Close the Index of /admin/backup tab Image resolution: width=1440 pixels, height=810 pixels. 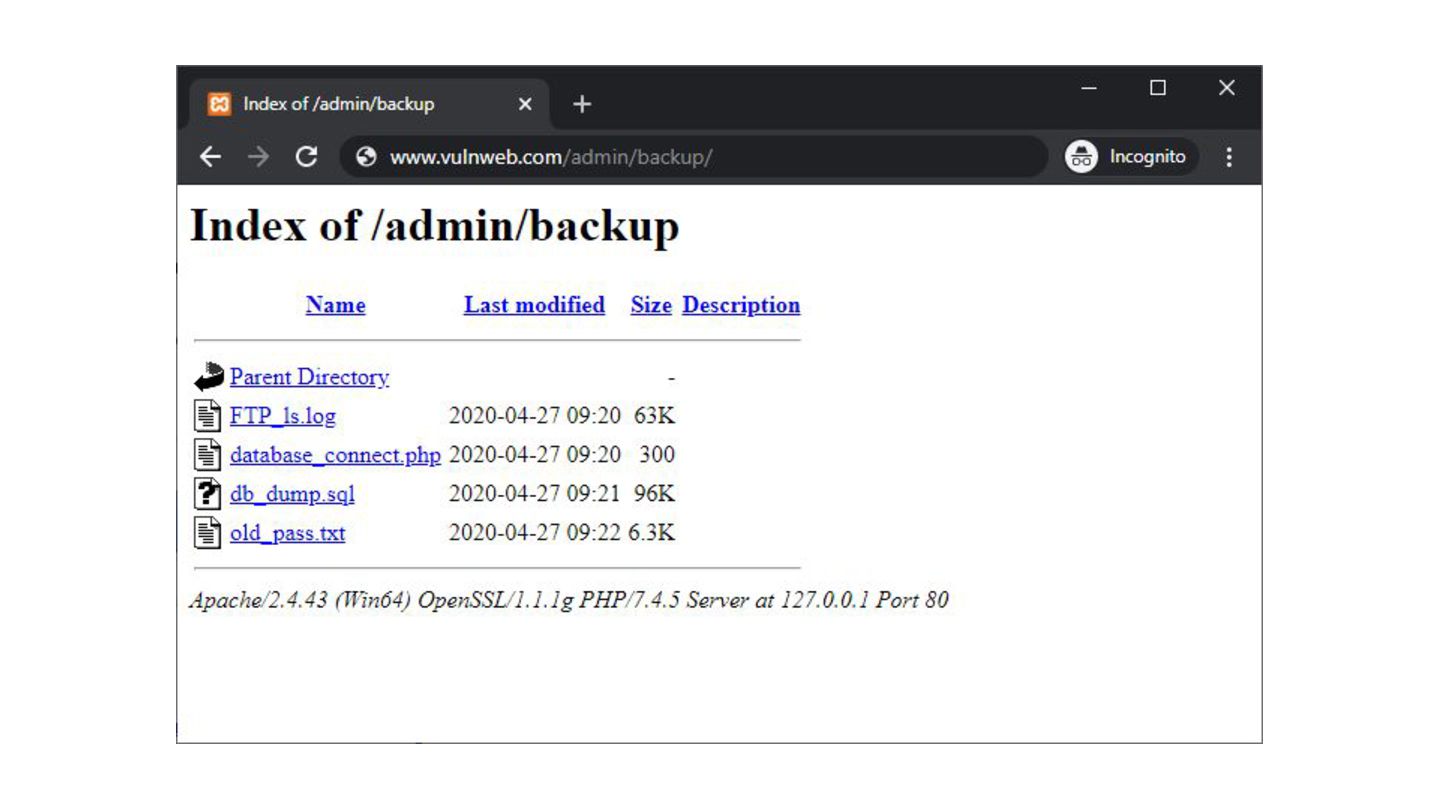point(525,104)
